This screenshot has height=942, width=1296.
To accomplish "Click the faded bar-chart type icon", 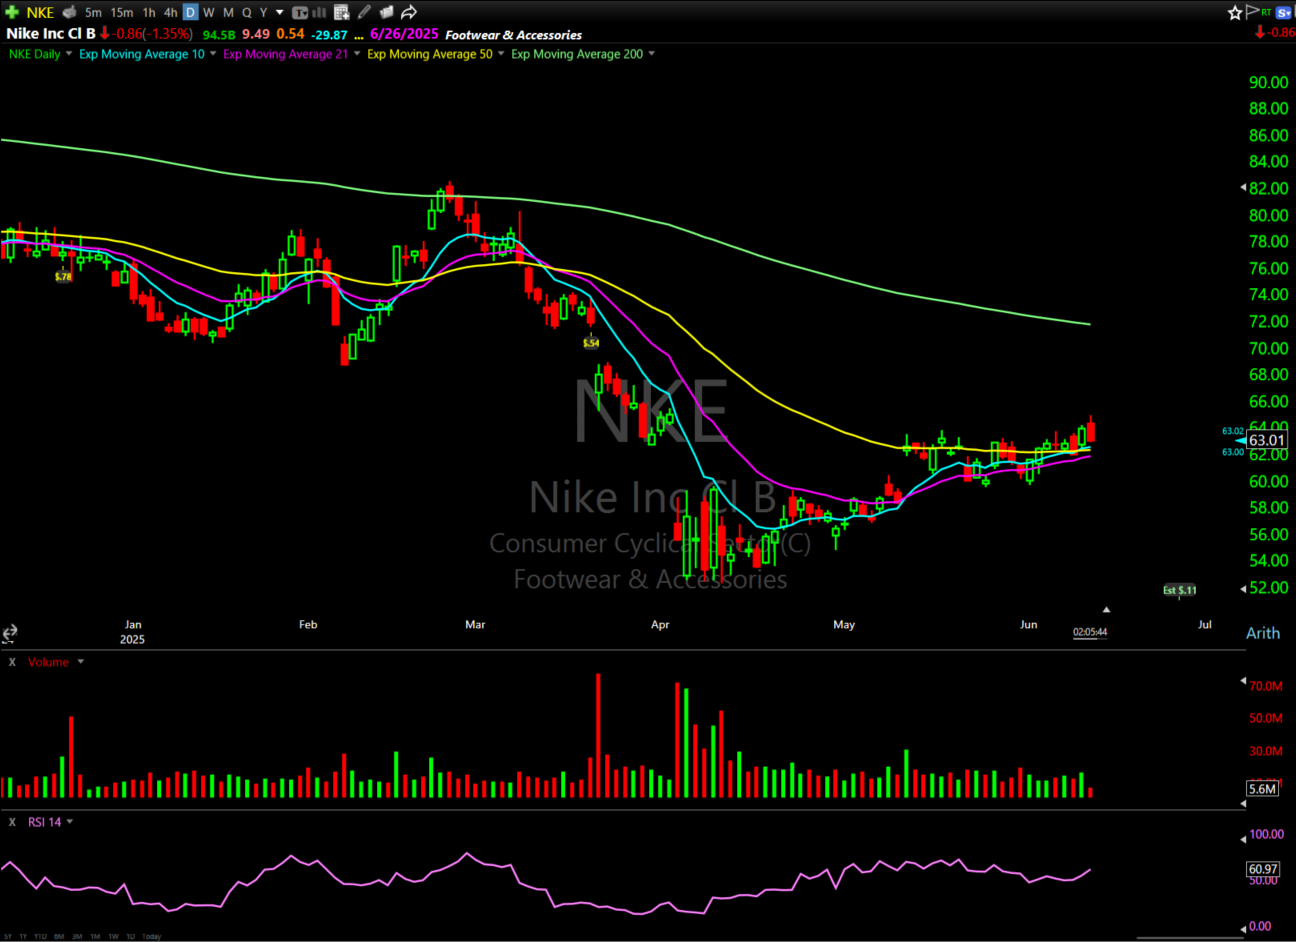I will (x=320, y=12).
